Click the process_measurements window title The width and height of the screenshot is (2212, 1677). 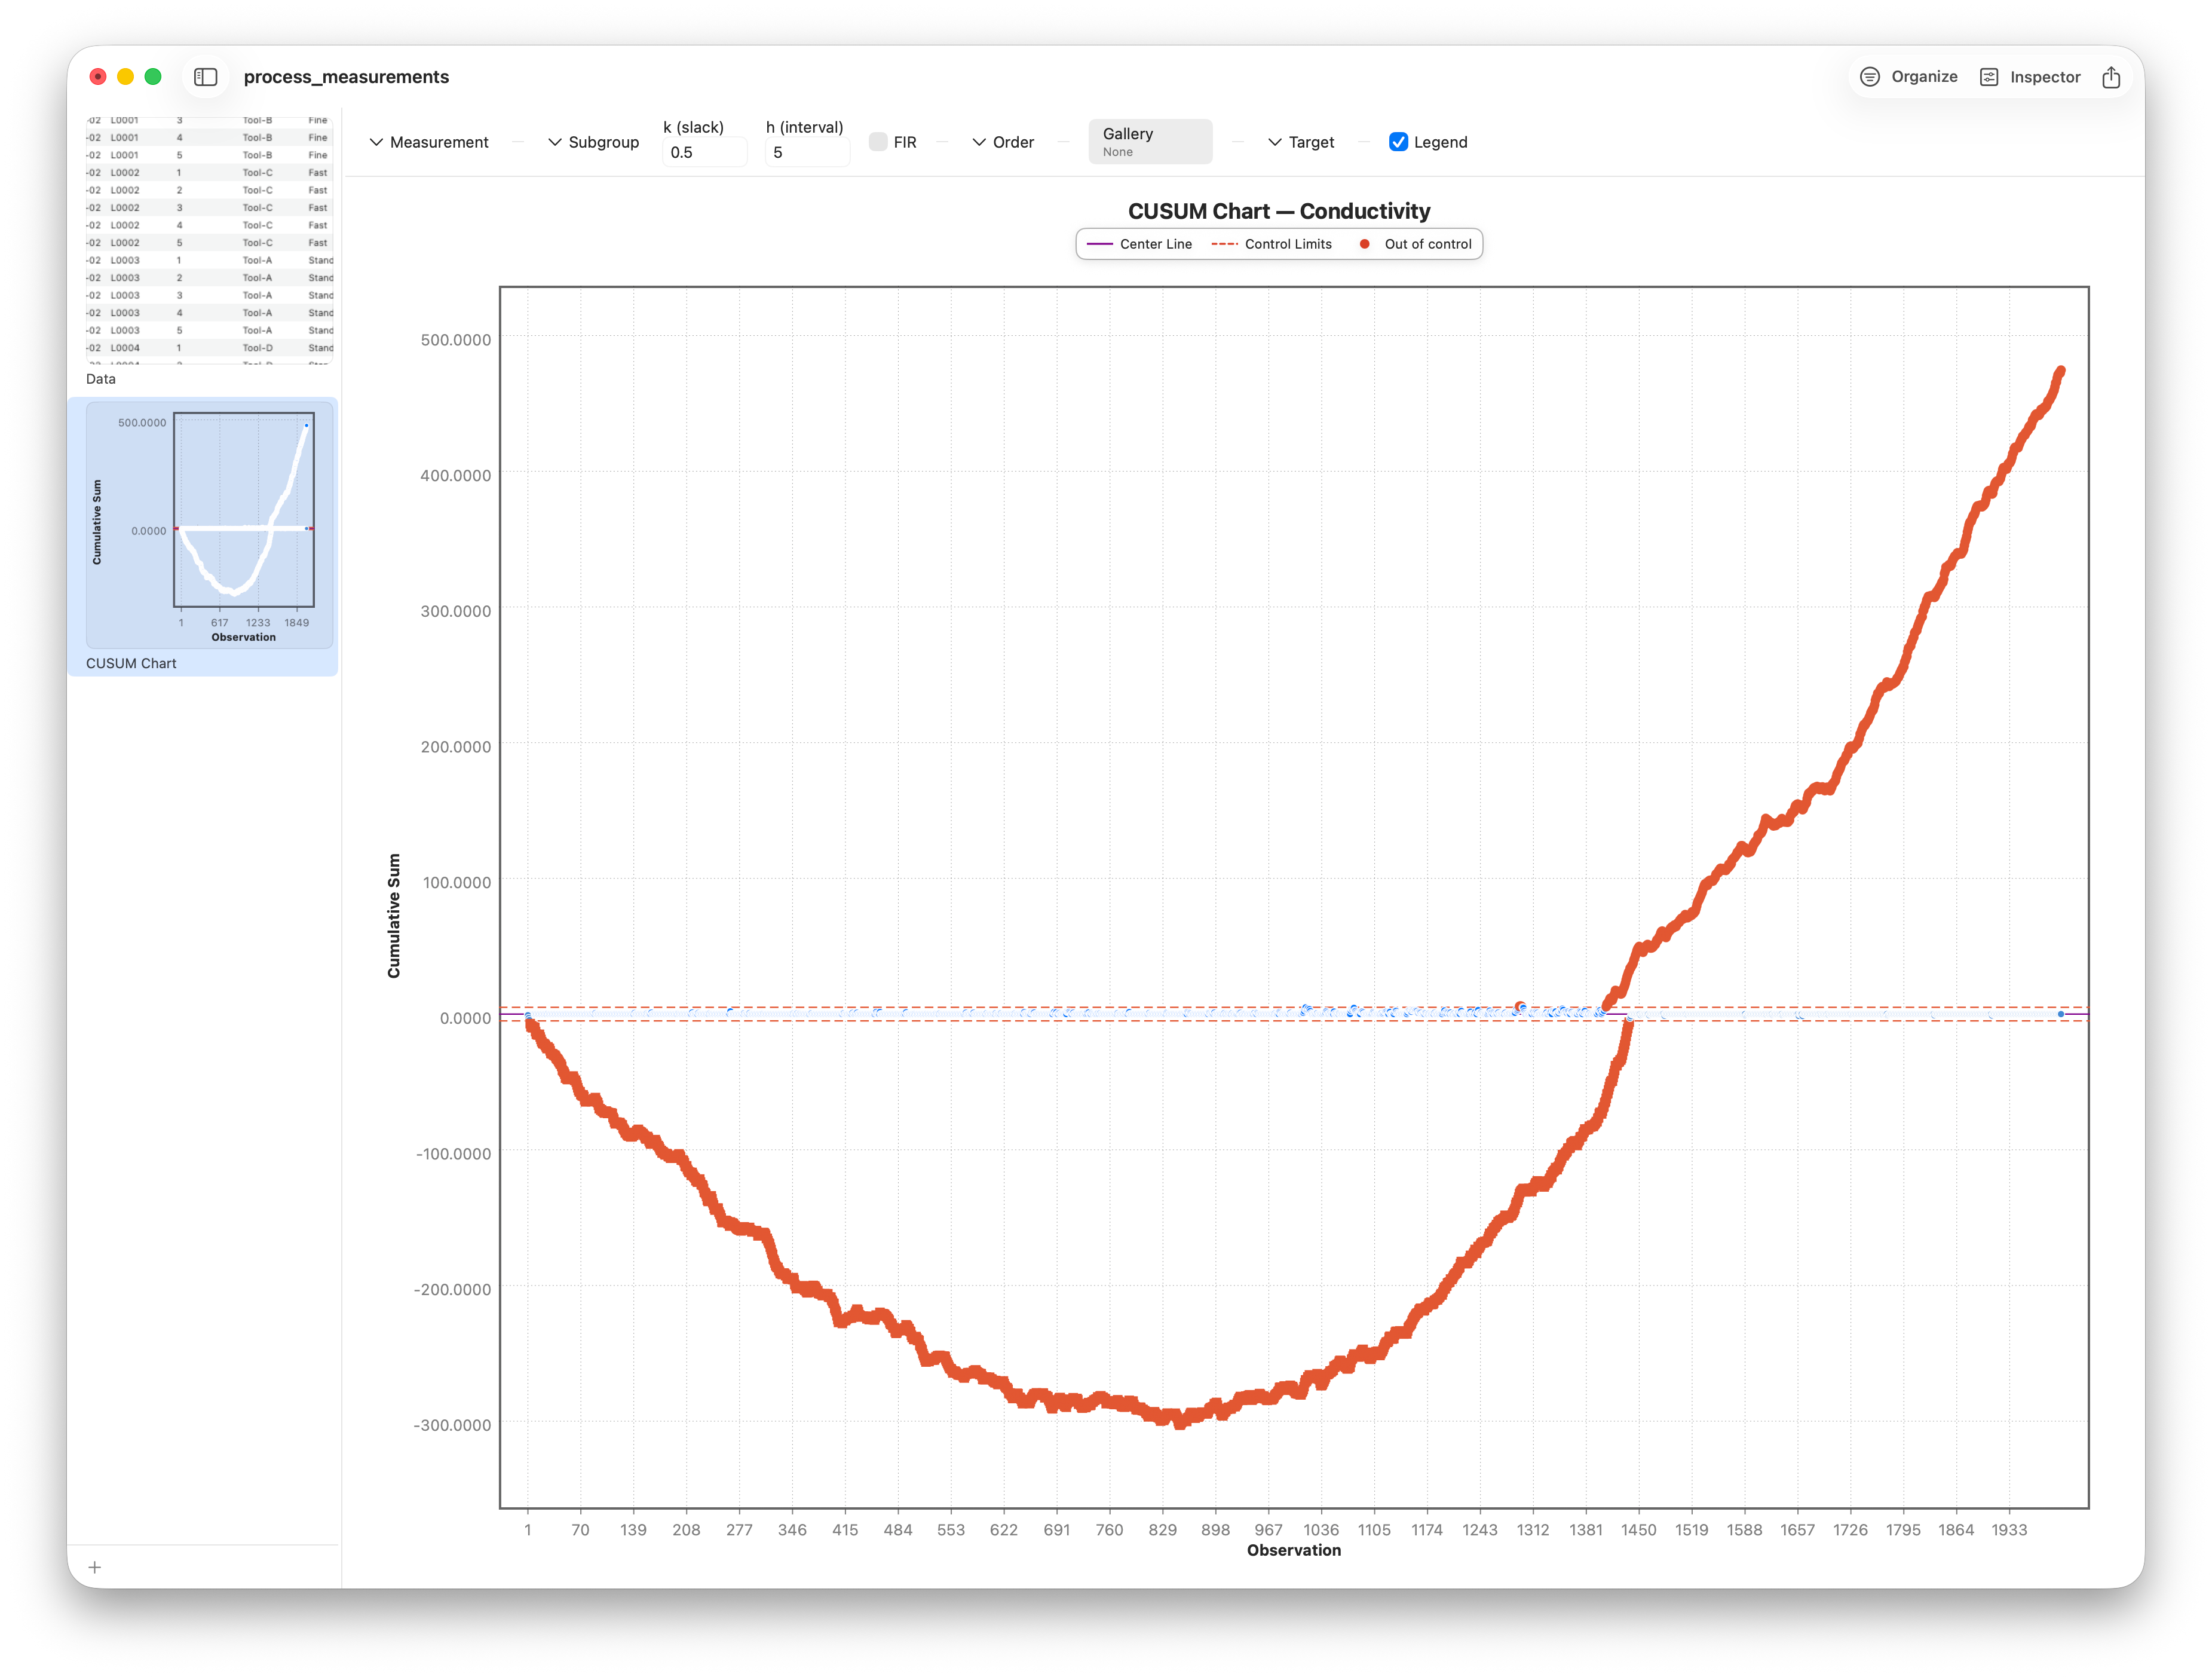tap(346, 77)
